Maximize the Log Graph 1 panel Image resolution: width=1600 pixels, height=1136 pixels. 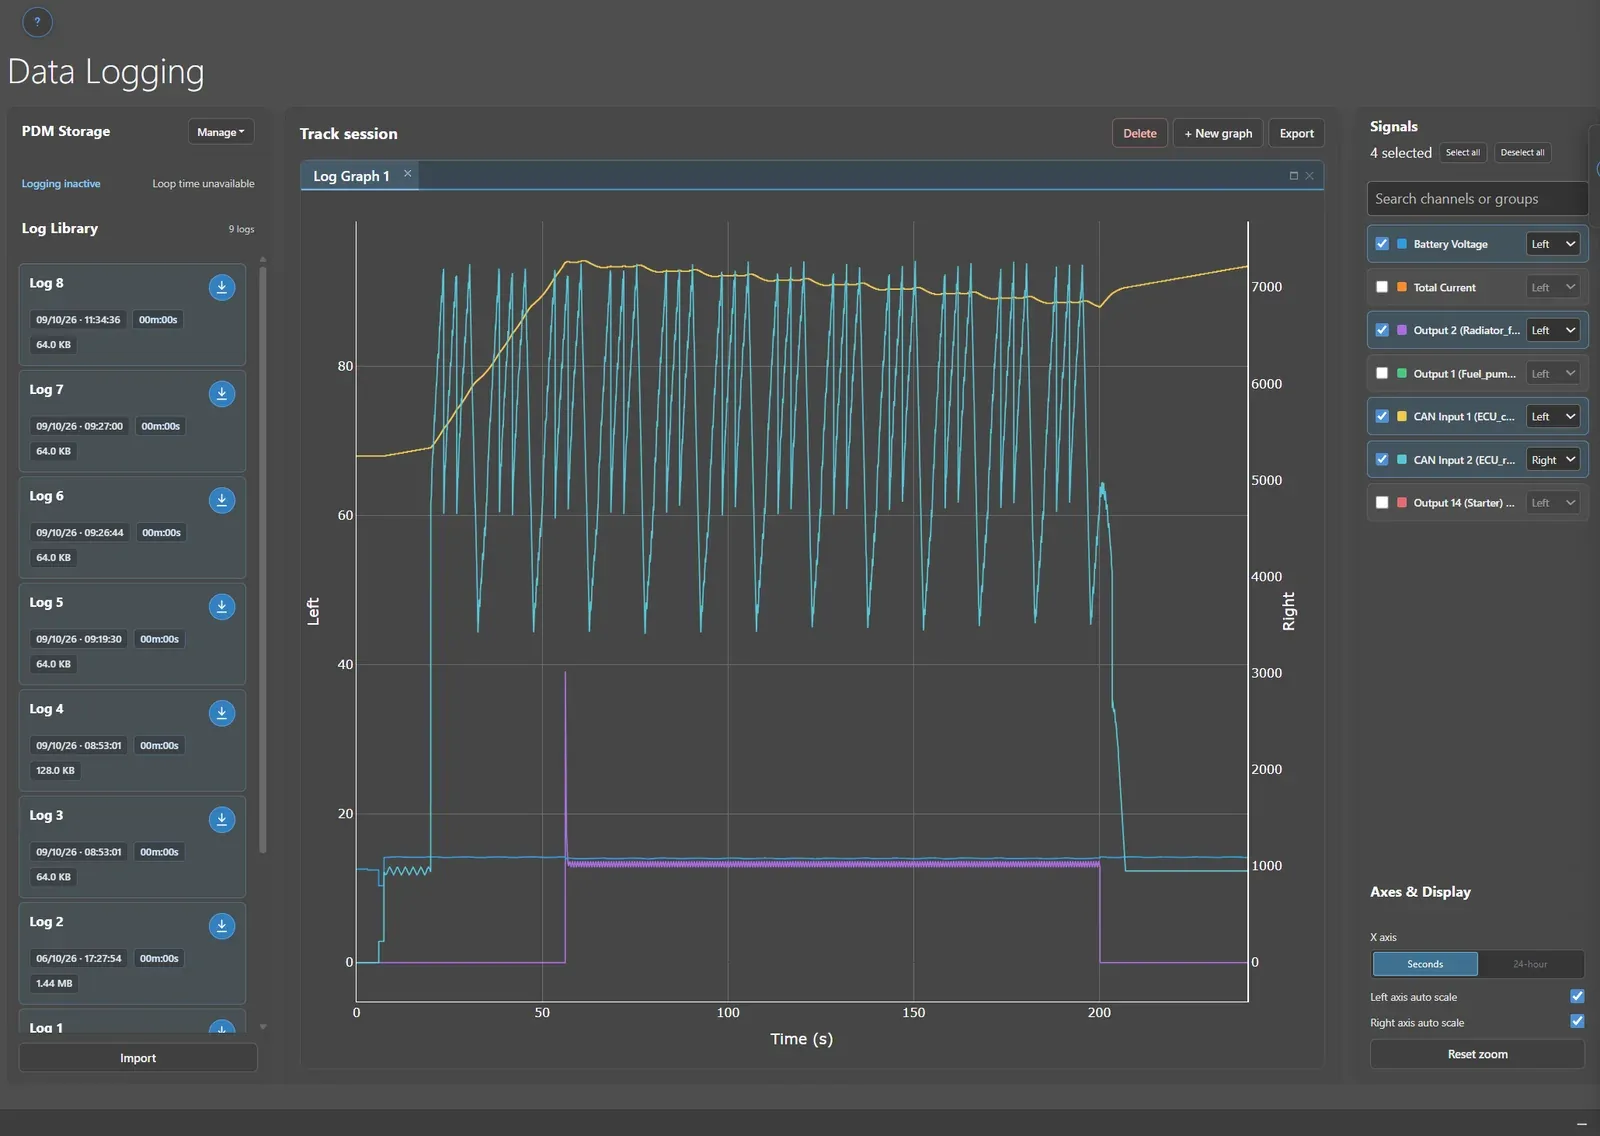[x=1293, y=176]
